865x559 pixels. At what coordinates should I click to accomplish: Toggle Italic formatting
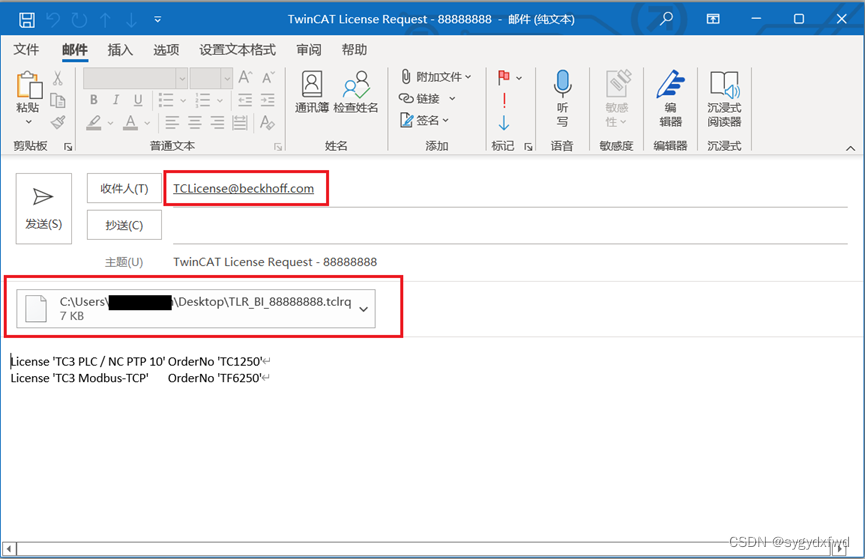click(x=116, y=100)
